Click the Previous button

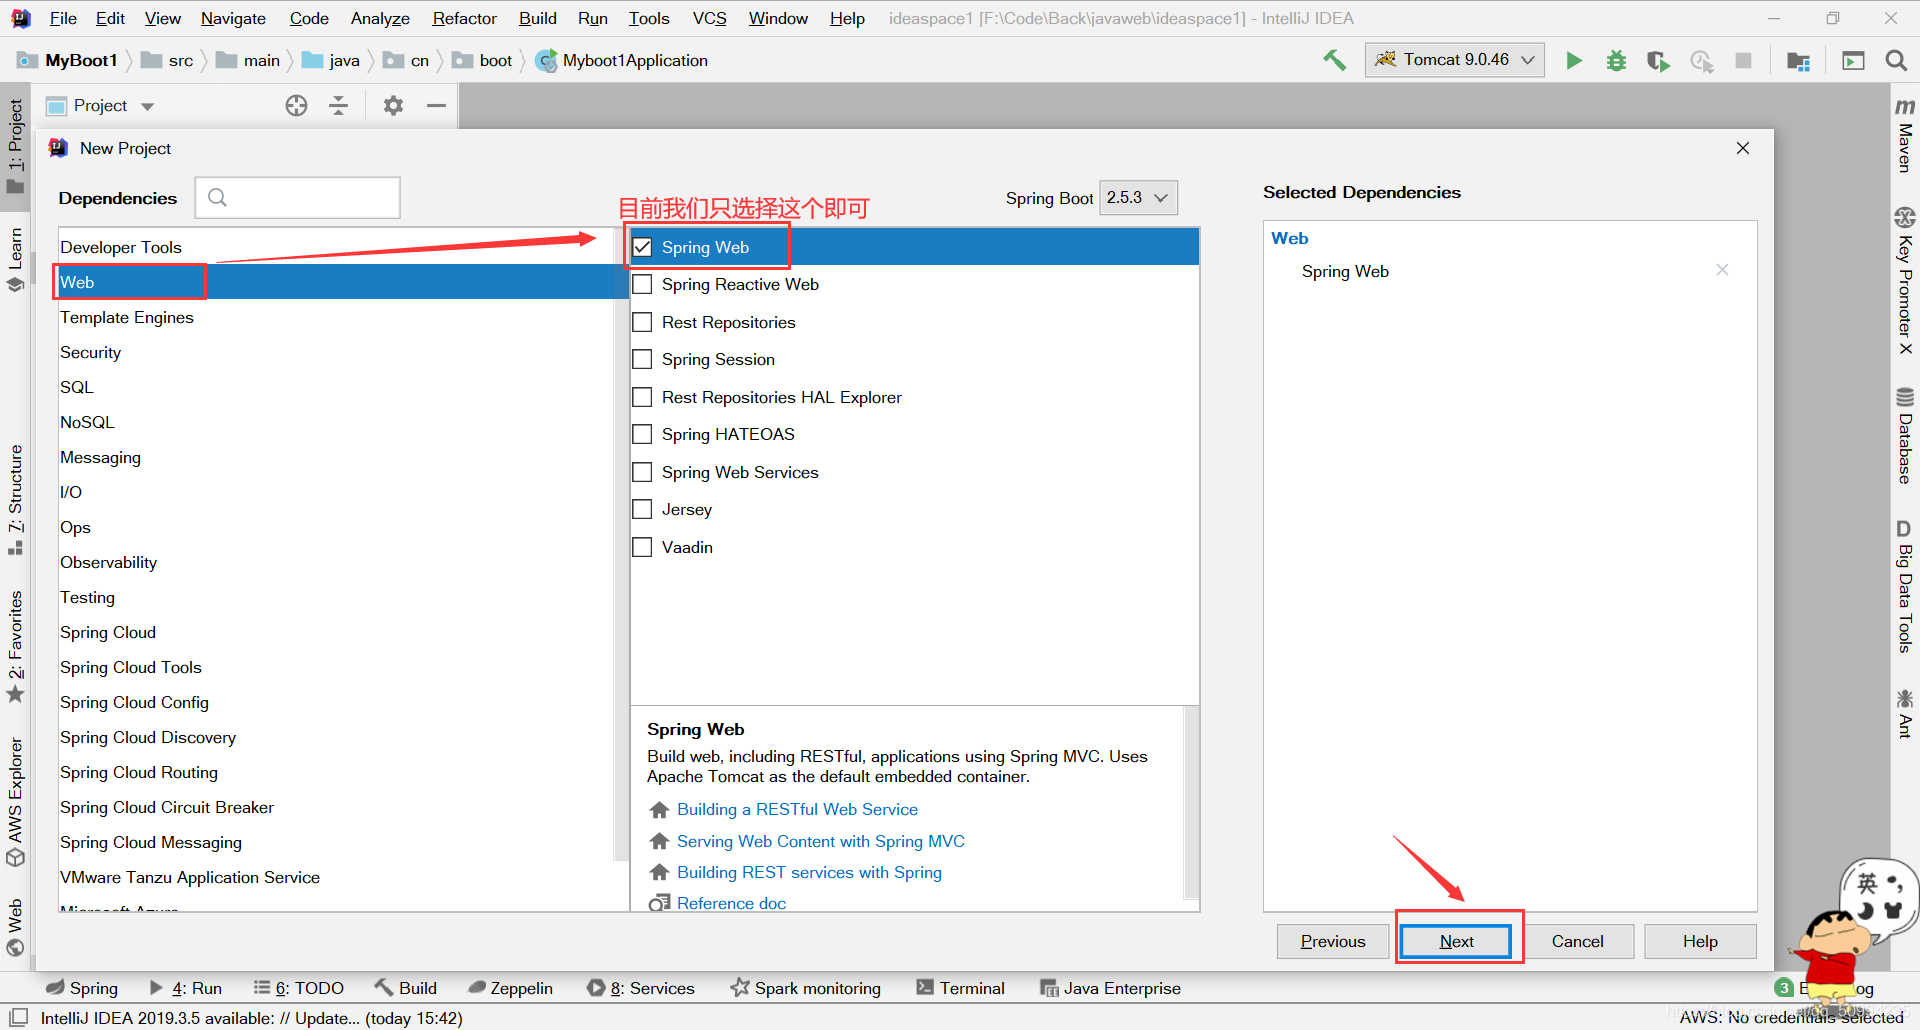pos(1333,941)
